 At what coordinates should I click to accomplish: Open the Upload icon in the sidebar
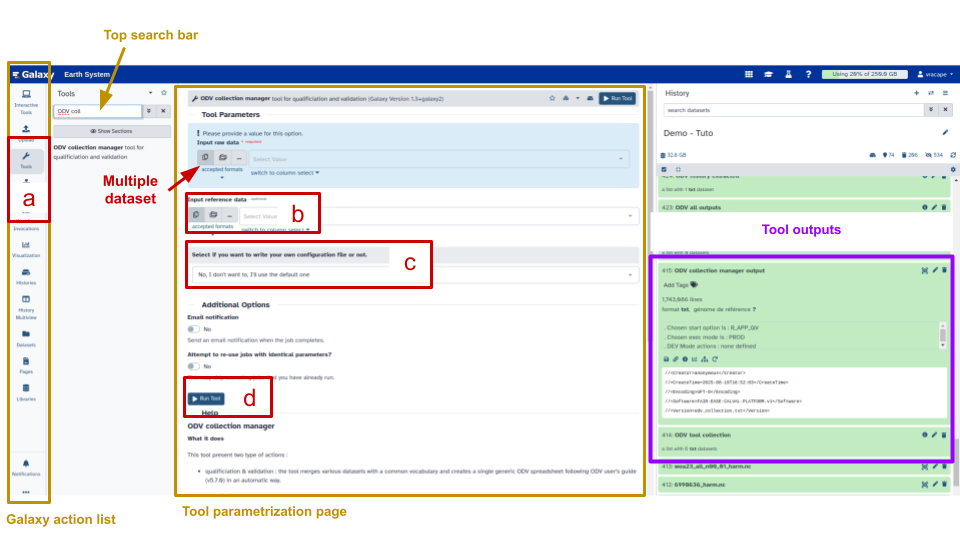pos(26,129)
